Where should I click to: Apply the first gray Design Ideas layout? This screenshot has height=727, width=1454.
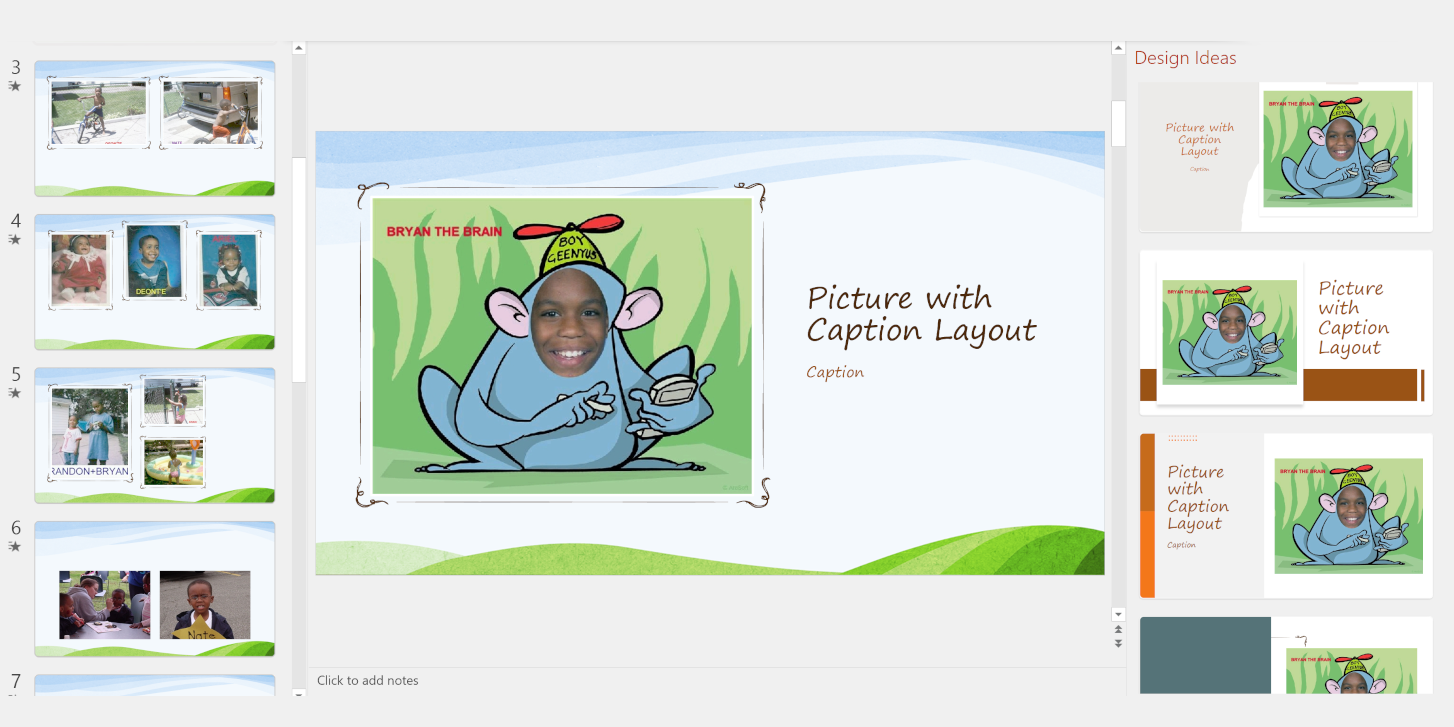[x=1286, y=156]
